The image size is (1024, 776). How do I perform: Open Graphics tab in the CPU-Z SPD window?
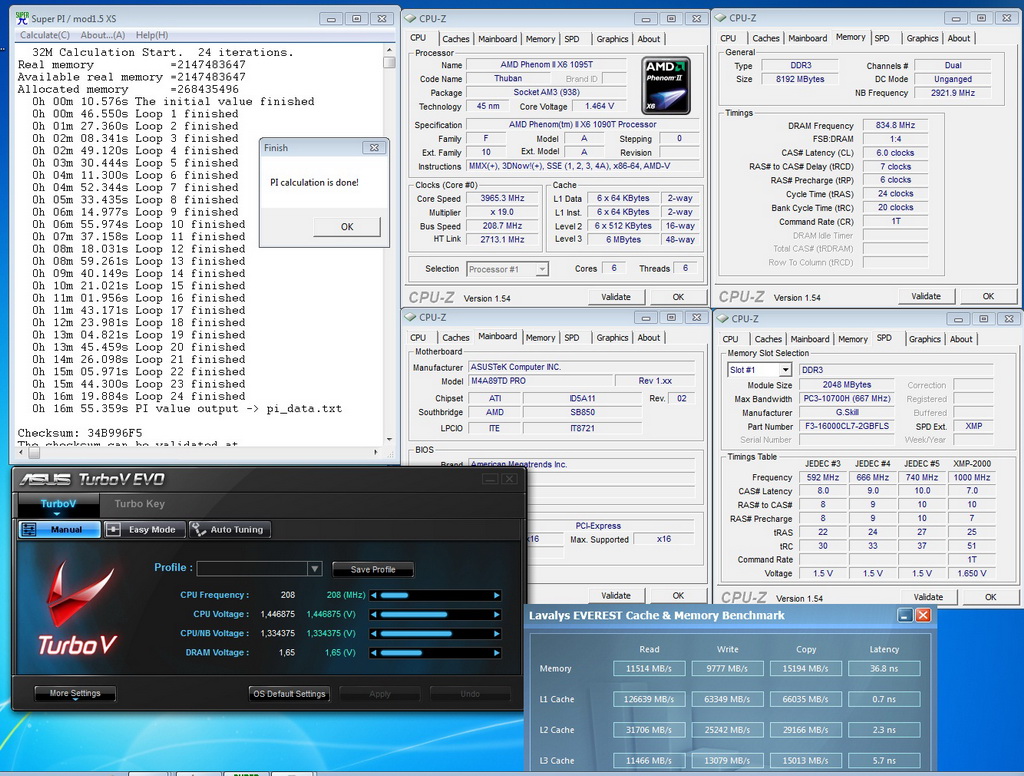(x=925, y=339)
